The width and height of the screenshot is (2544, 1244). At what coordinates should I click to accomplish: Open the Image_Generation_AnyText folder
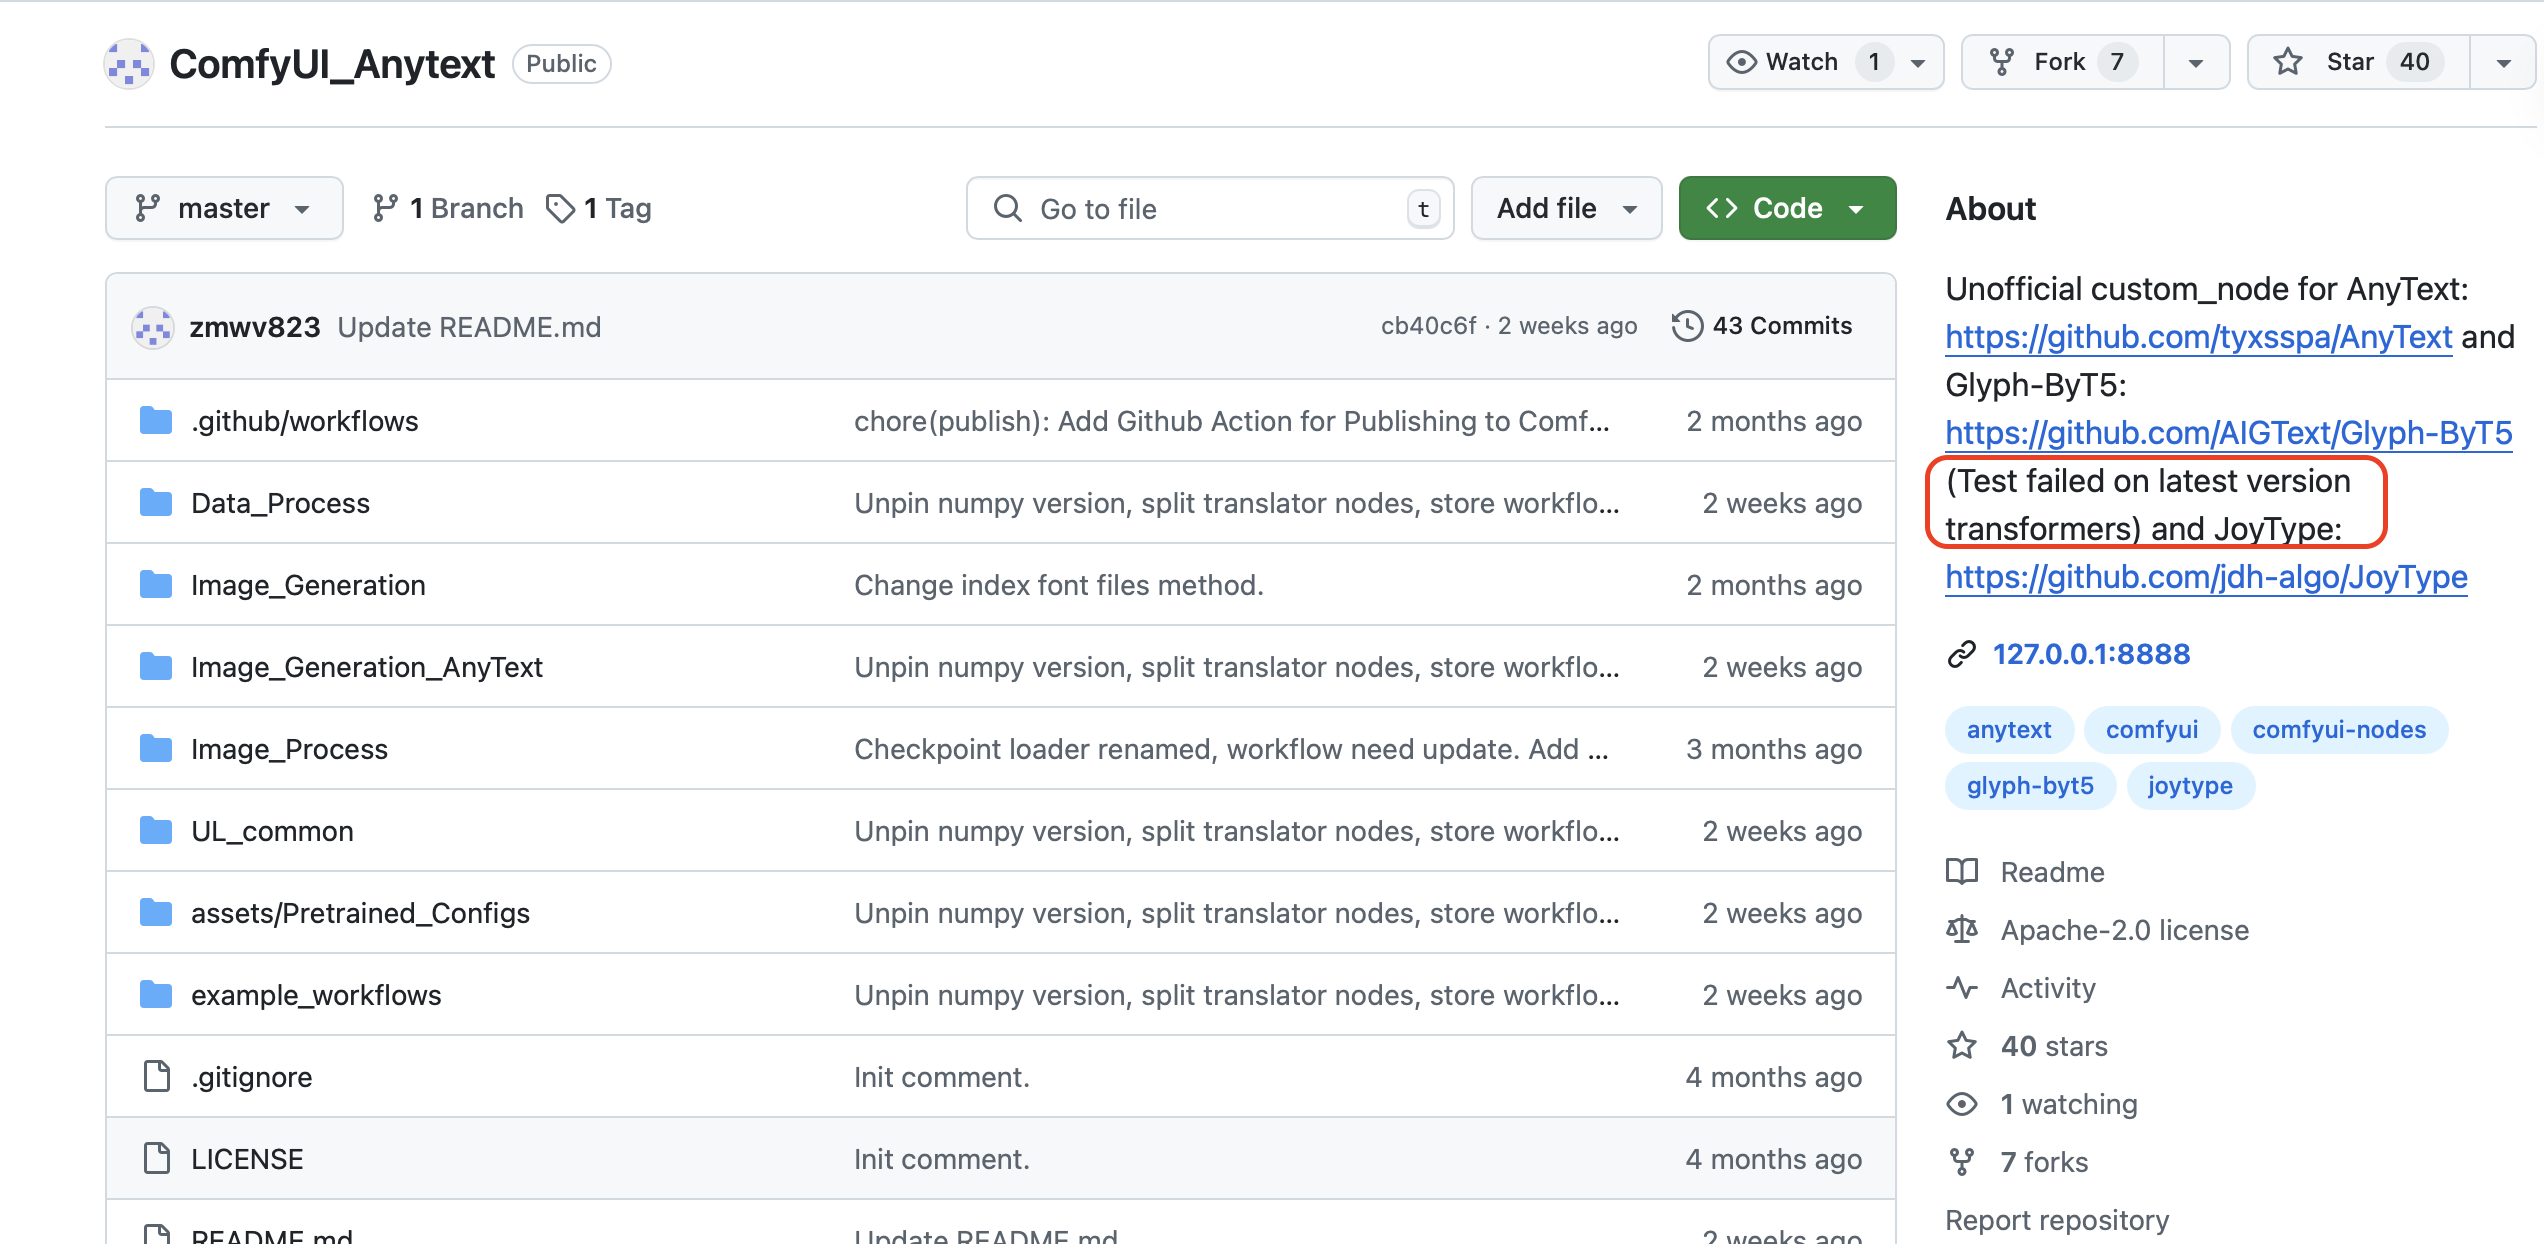pyautogui.click(x=366, y=667)
